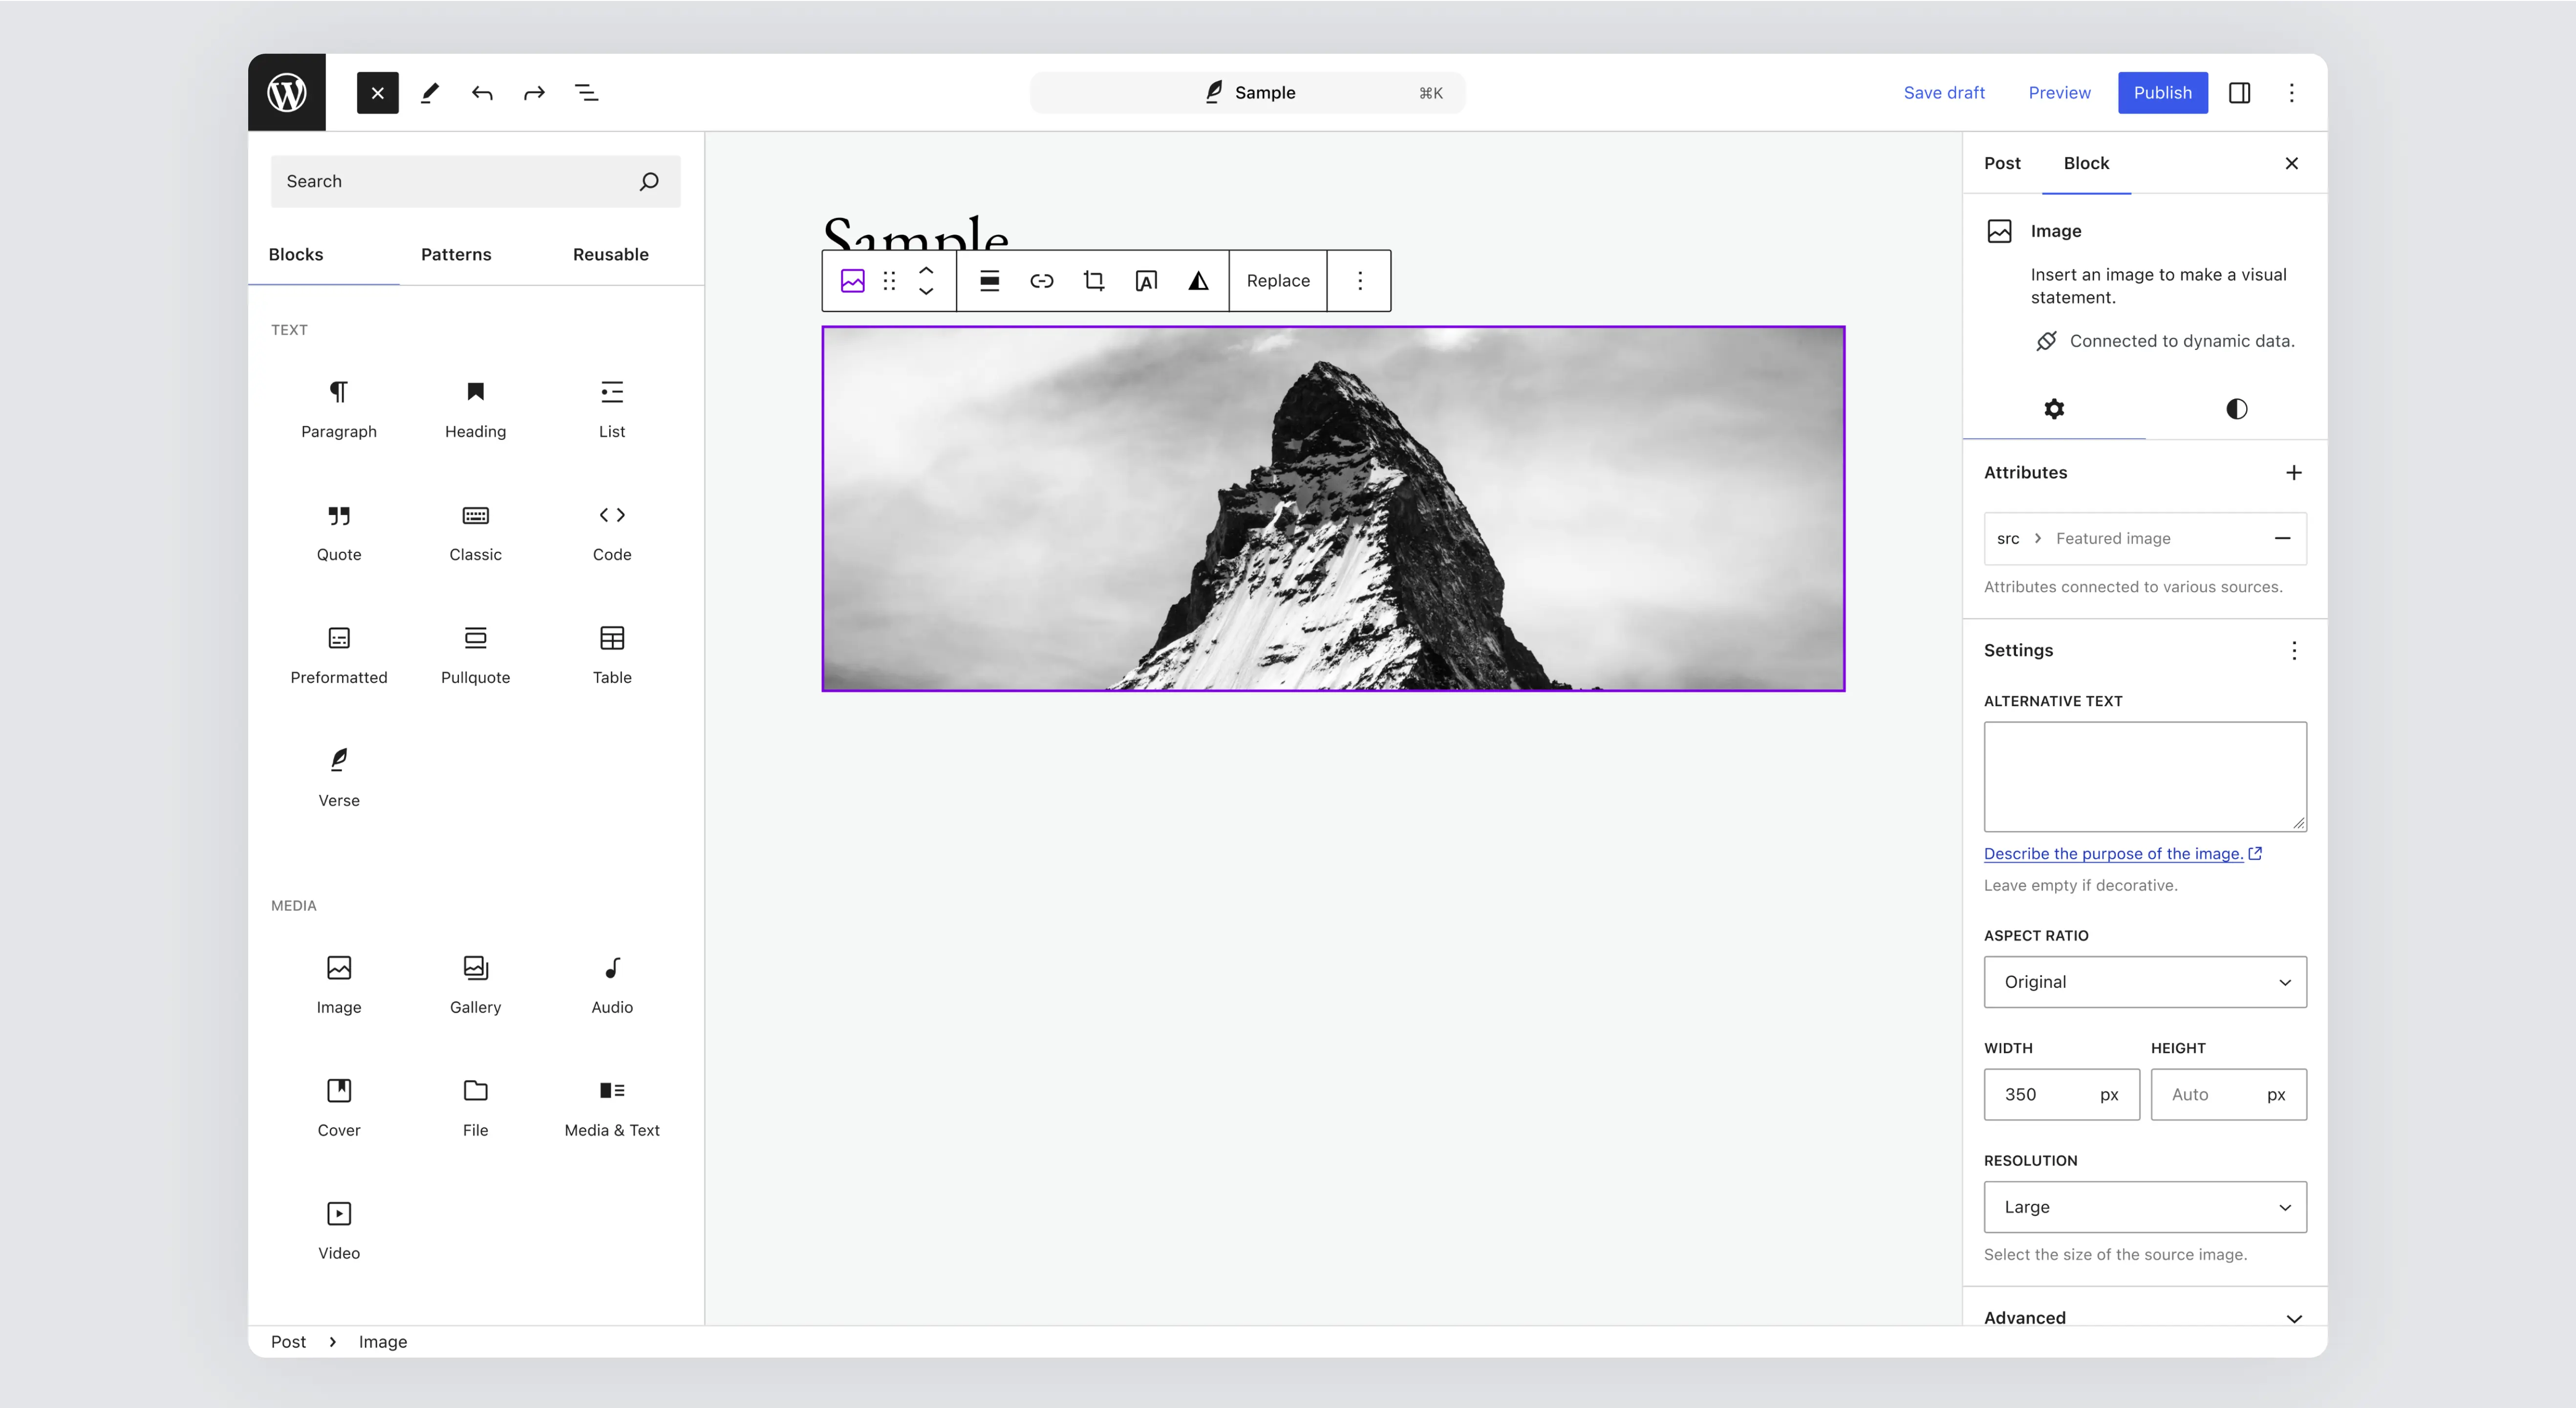Open the Resolution dropdown showing Large

point(2144,1207)
